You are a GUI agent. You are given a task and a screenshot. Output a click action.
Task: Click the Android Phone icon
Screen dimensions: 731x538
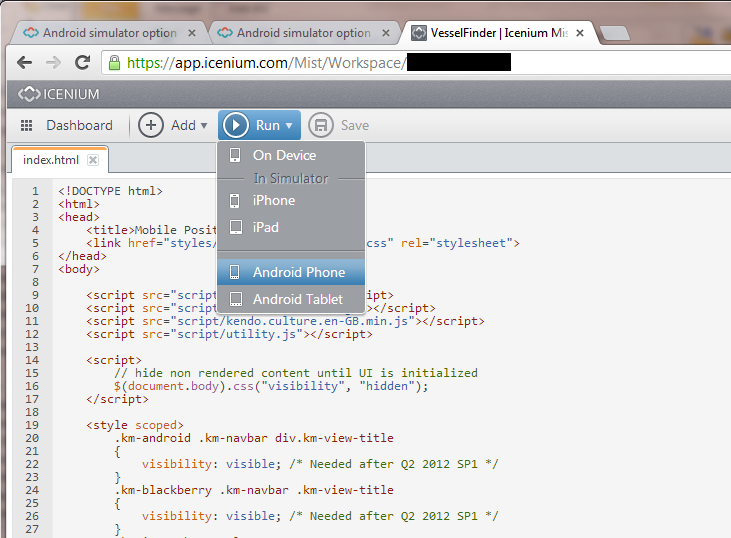point(234,272)
